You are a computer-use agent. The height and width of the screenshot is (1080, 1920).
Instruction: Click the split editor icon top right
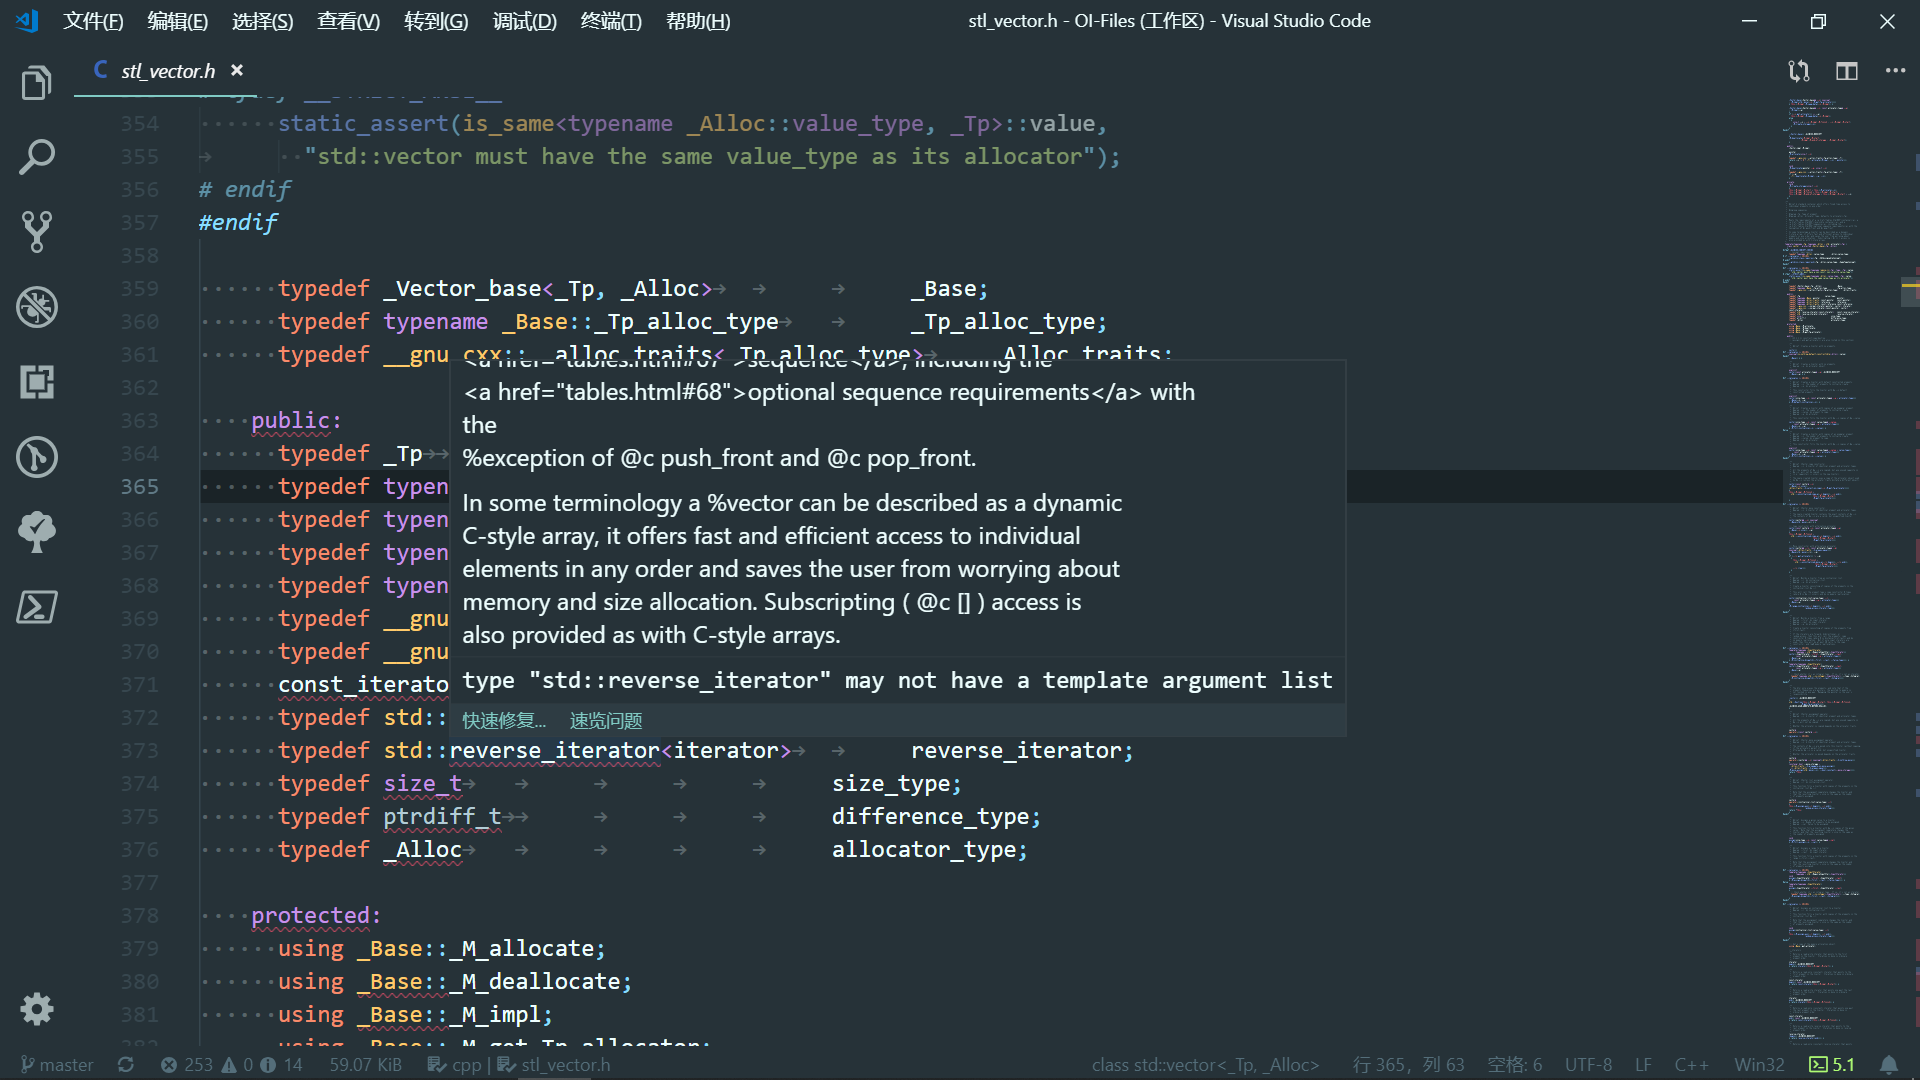point(1846,71)
